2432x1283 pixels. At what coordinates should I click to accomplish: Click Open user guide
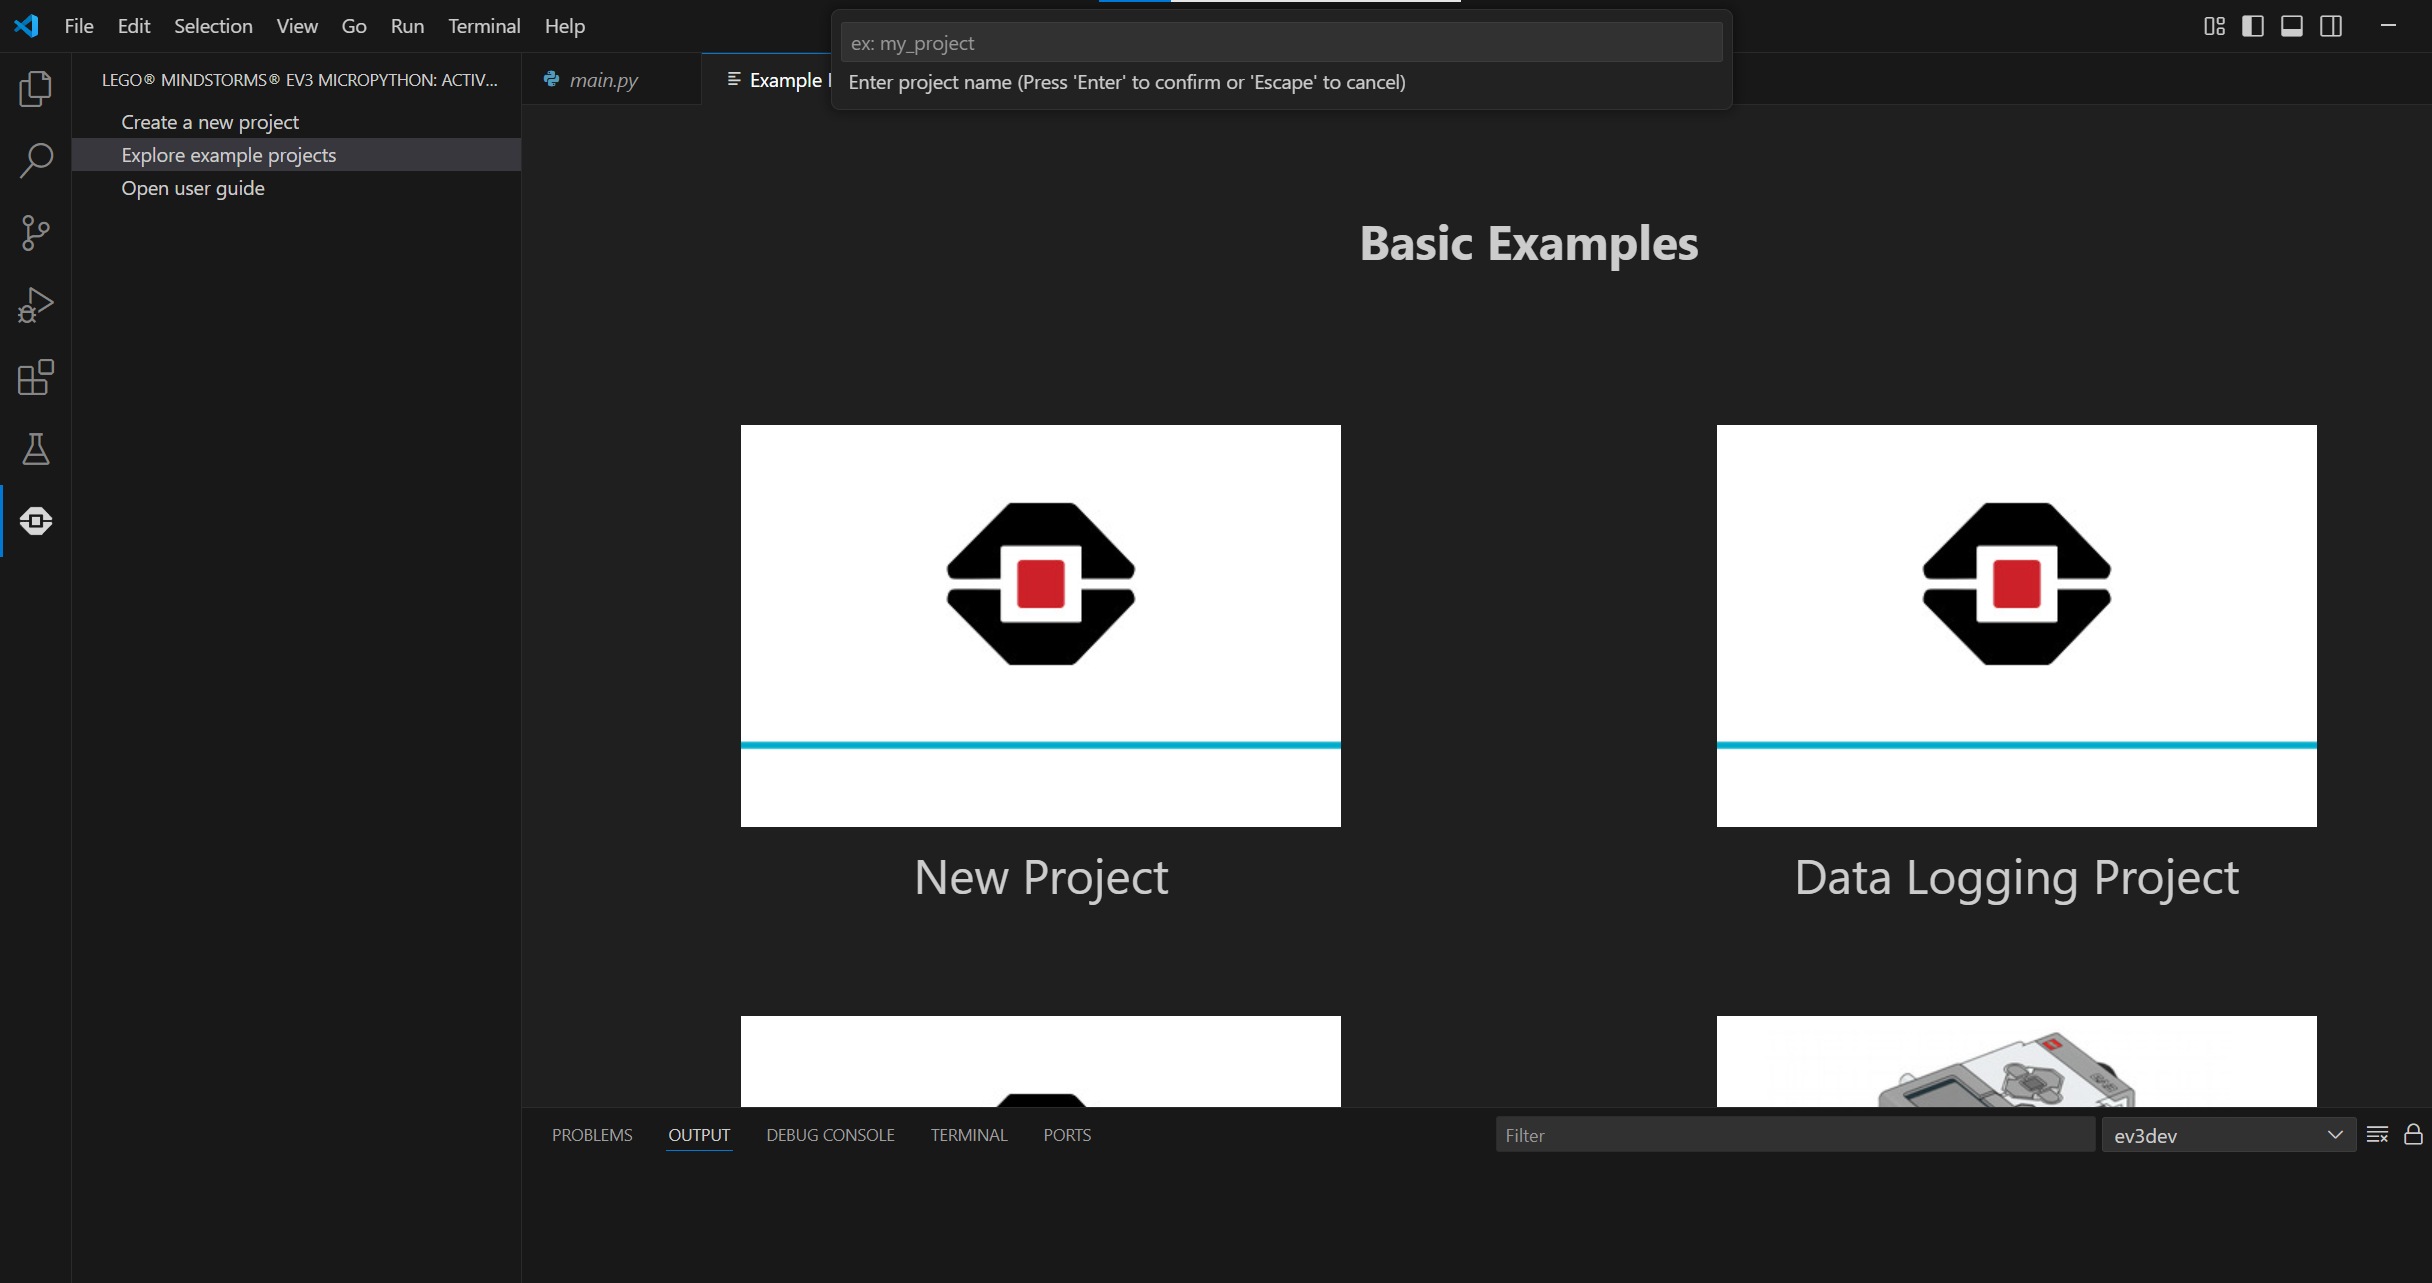(x=193, y=188)
